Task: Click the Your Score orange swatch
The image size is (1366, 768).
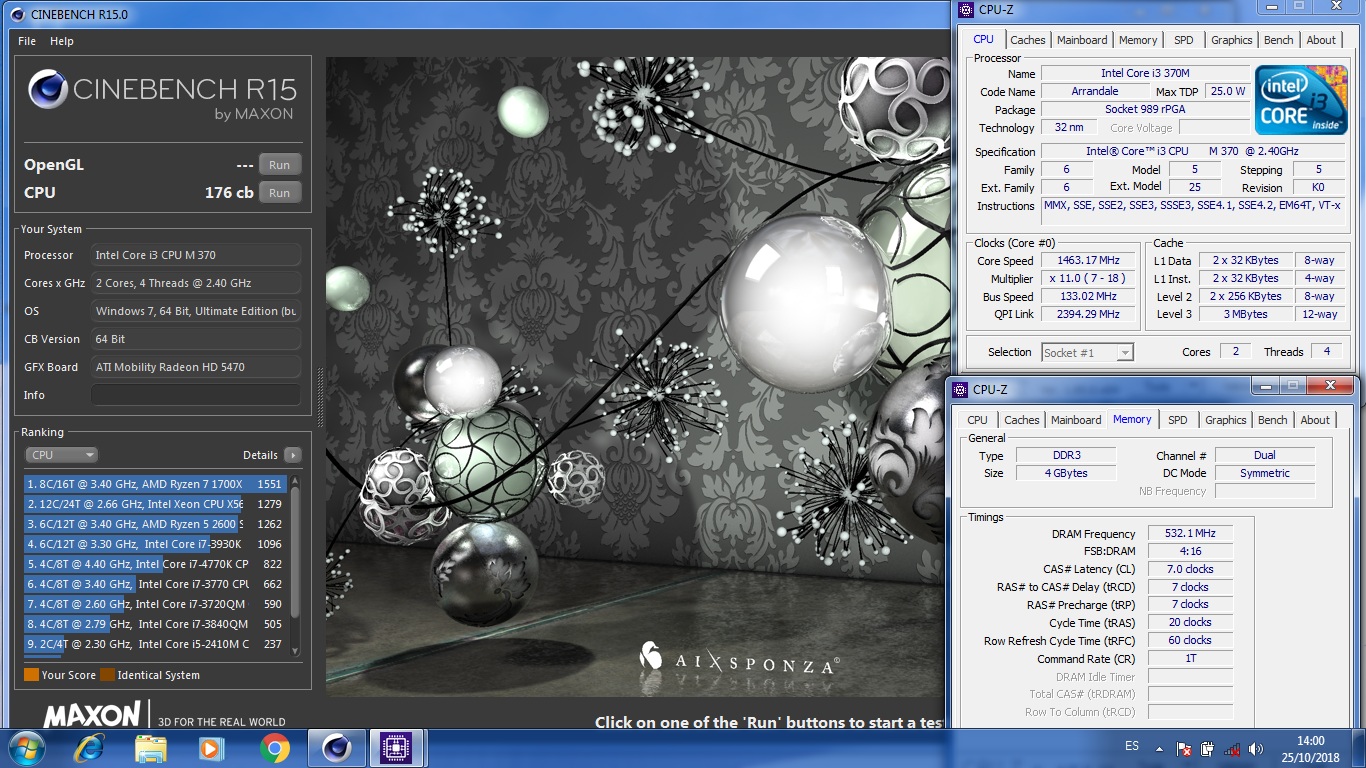Action: pyautogui.click(x=31, y=675)
